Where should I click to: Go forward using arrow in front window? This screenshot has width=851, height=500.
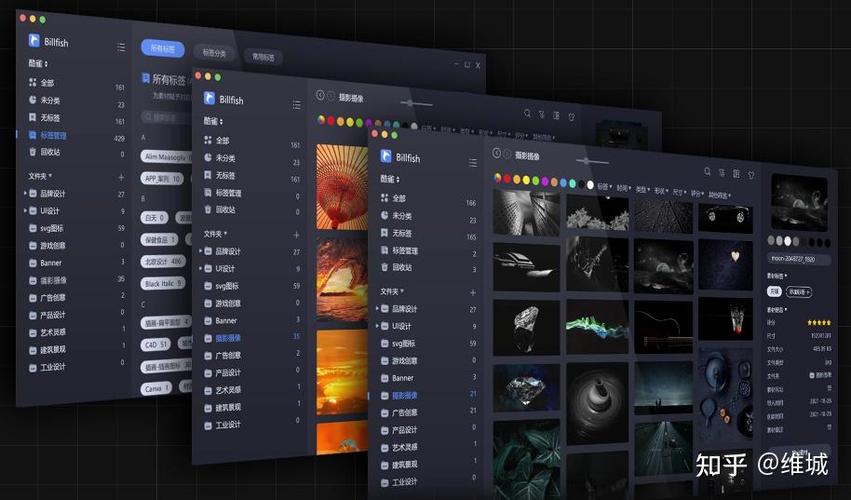point(507,154)
